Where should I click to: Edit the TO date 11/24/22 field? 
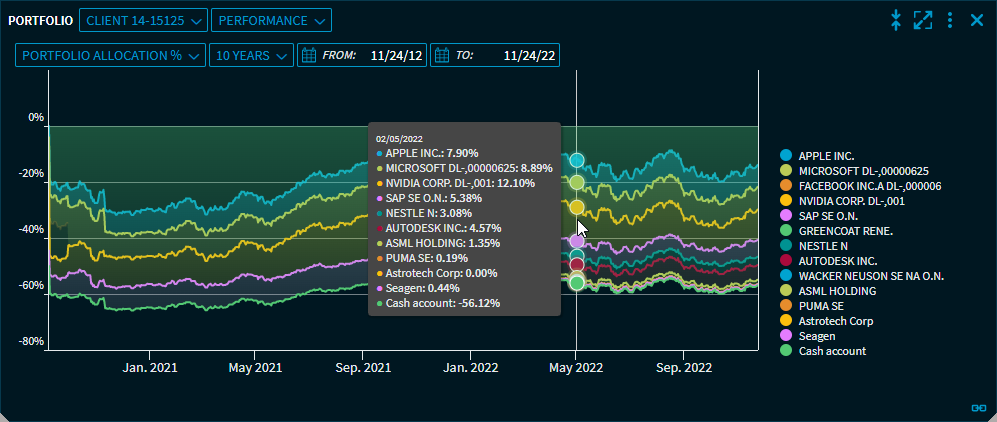(526, 55)
